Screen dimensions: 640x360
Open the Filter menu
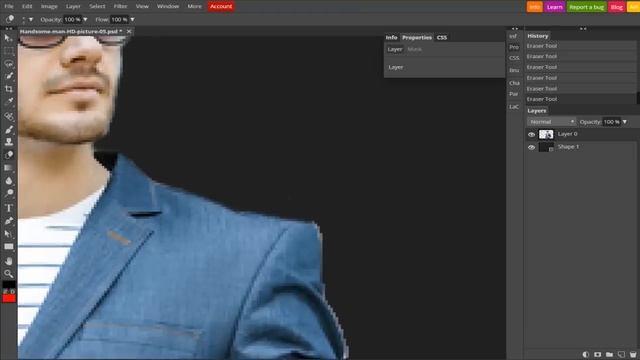pyautogui.click(x=120, y=6)
